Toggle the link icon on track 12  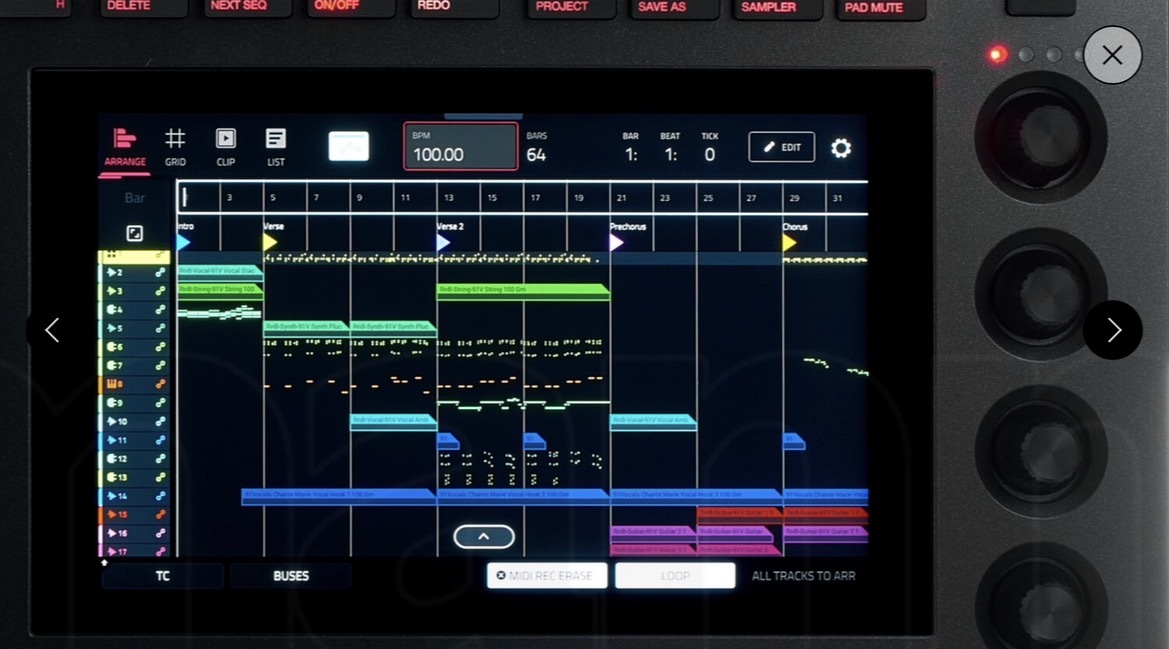[160, 459]
